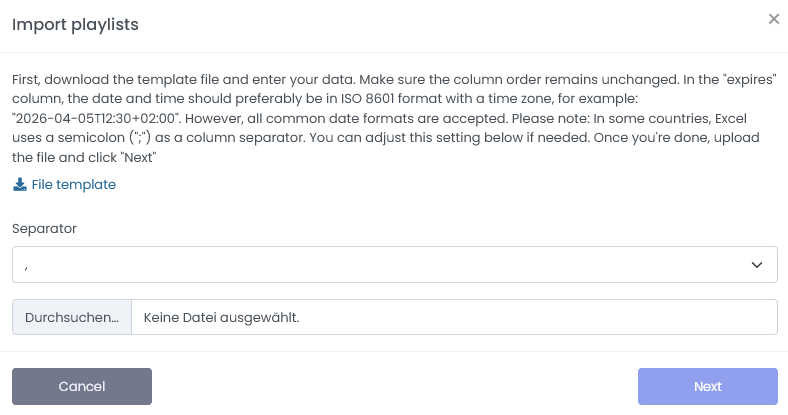Screen dimensions: 788x415
Task: Proceed with the Next button
Action: point(707,386)
